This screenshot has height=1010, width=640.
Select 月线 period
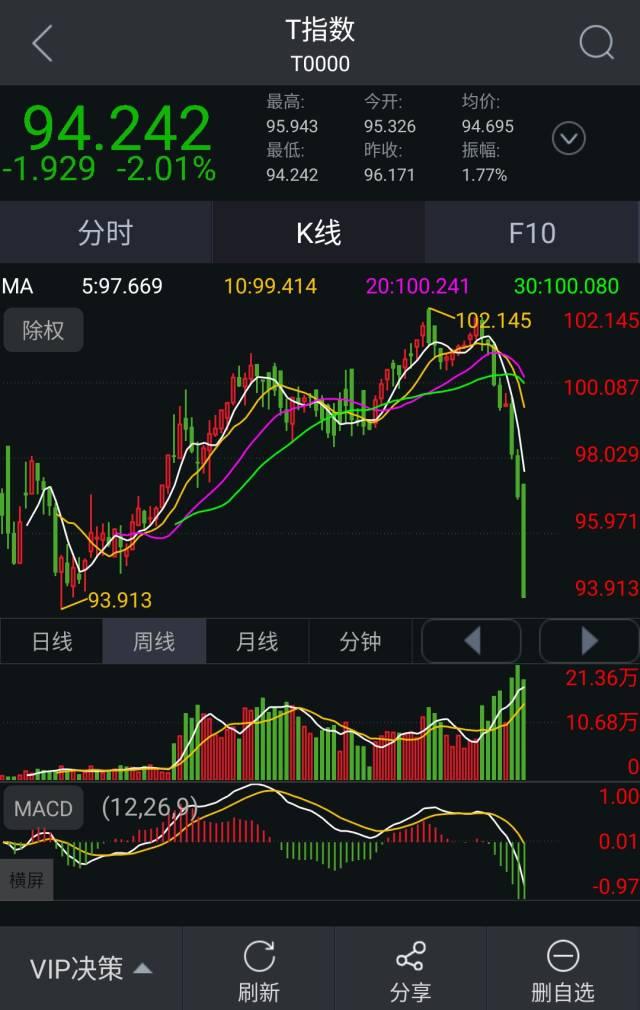[257, 642]
